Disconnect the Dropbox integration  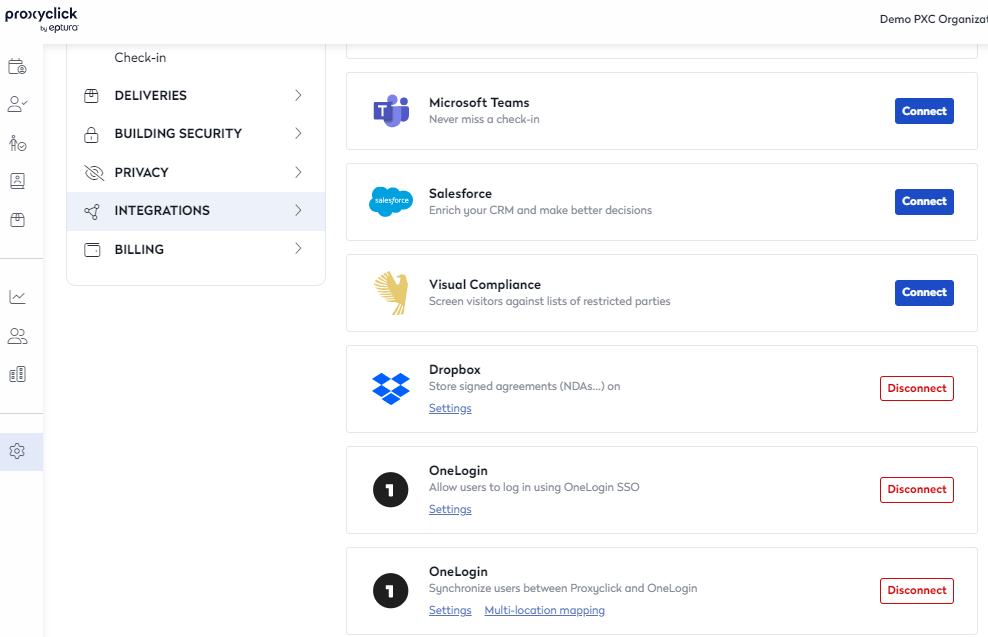(x=917, y=388)
